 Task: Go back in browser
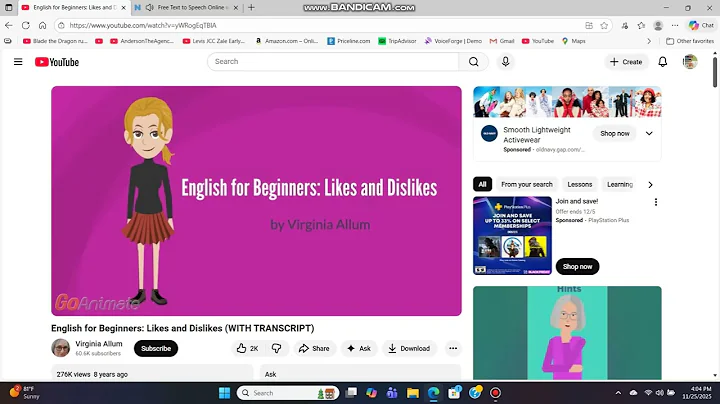(x=9, y=25)
